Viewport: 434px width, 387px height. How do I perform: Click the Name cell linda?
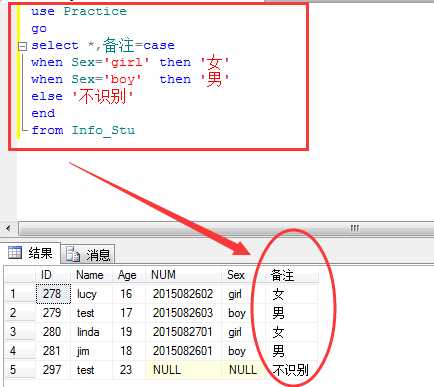point(92,332)
